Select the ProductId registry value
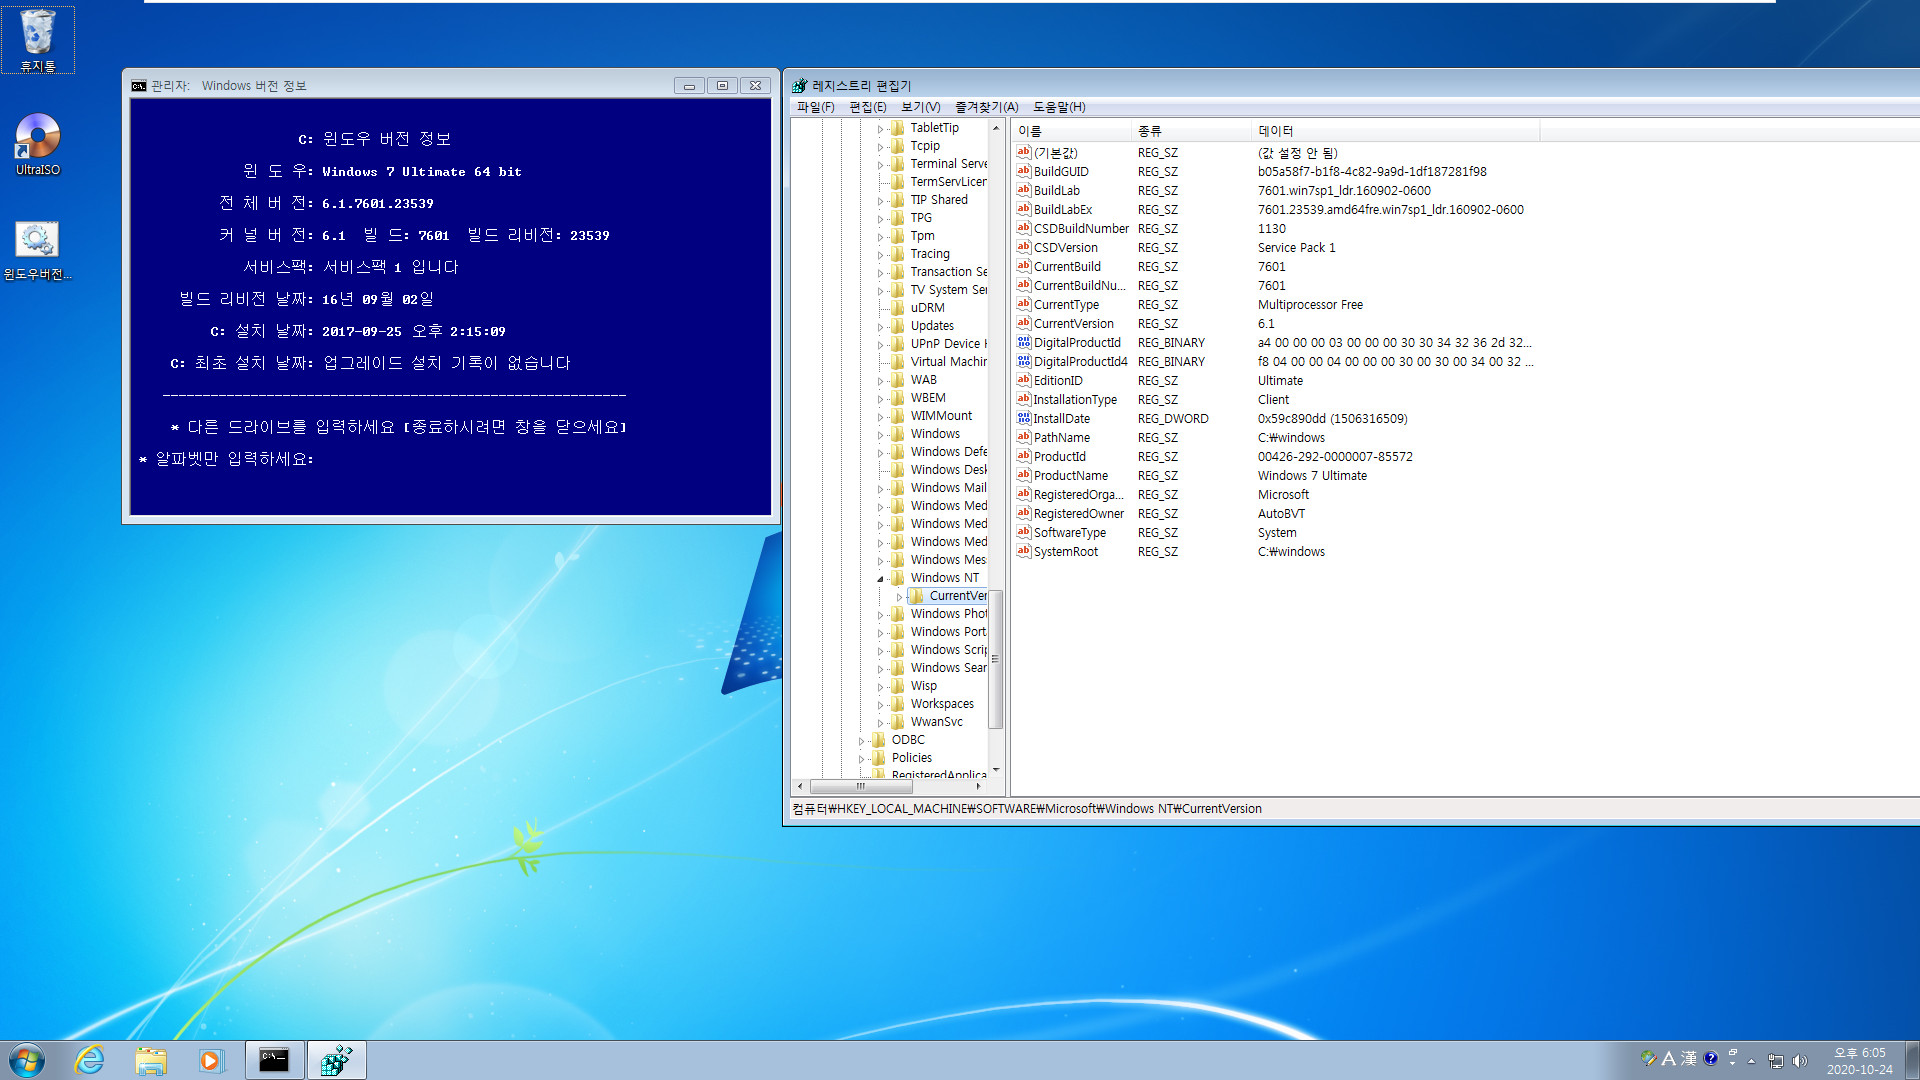Image resolution: width=1920 pixels, height=1080 pixels. tap(1059, 456)
